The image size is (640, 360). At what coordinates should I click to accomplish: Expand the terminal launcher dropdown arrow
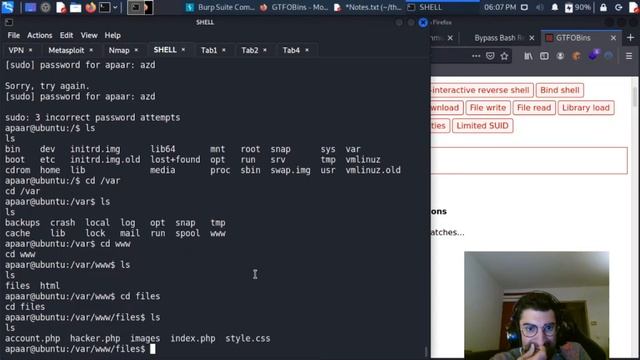click(116, 7)
